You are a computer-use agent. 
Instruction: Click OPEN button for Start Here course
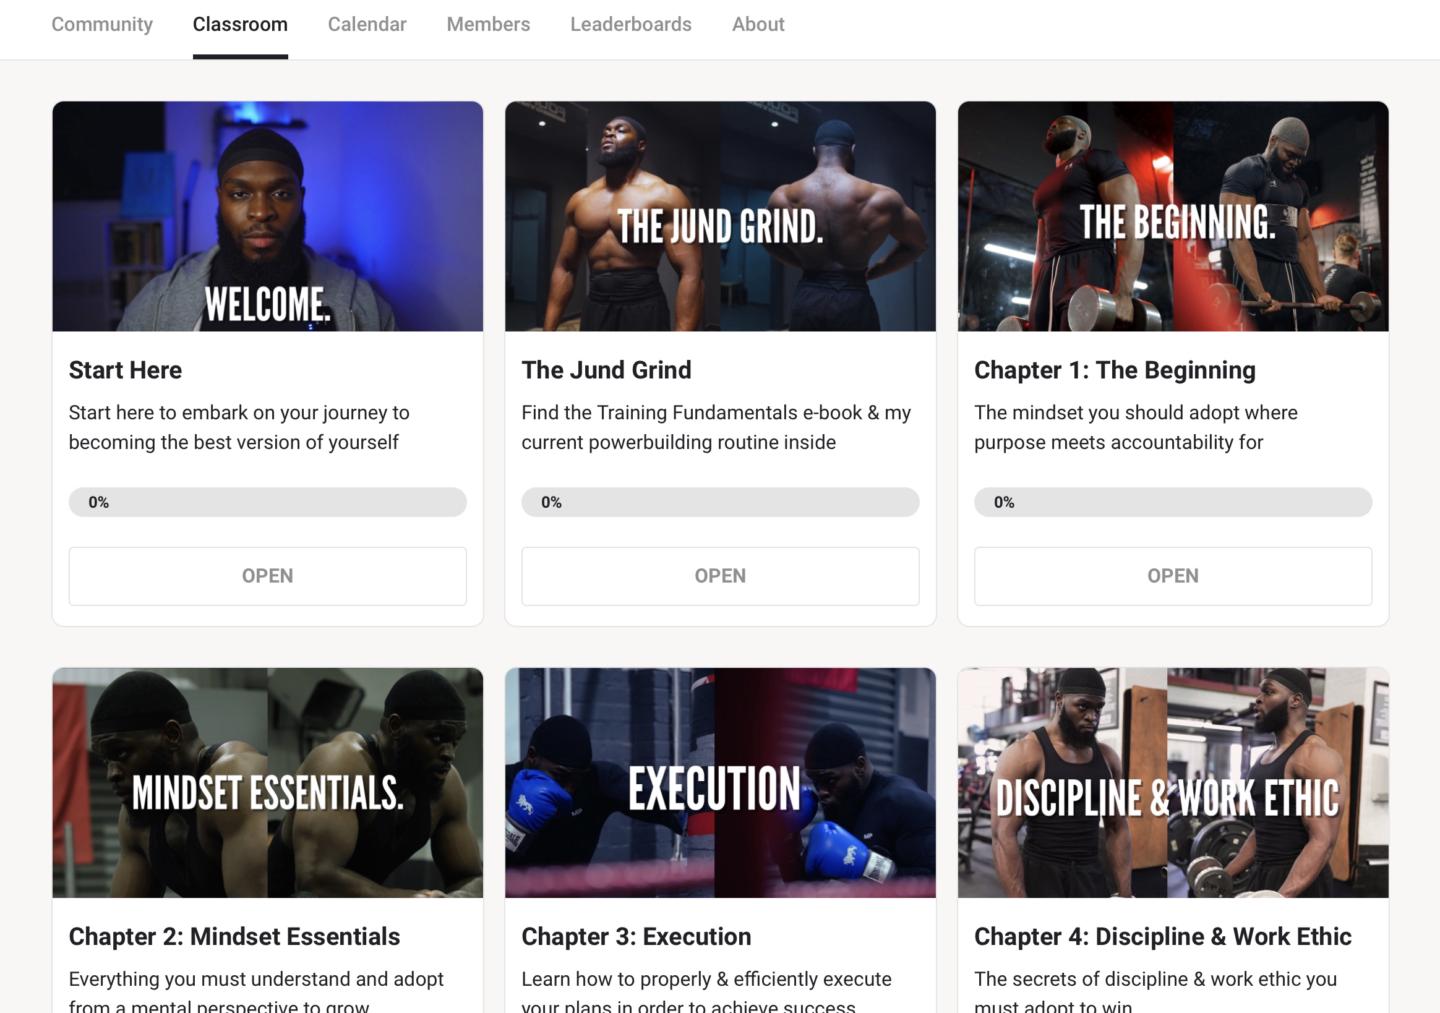pos(267,576)
